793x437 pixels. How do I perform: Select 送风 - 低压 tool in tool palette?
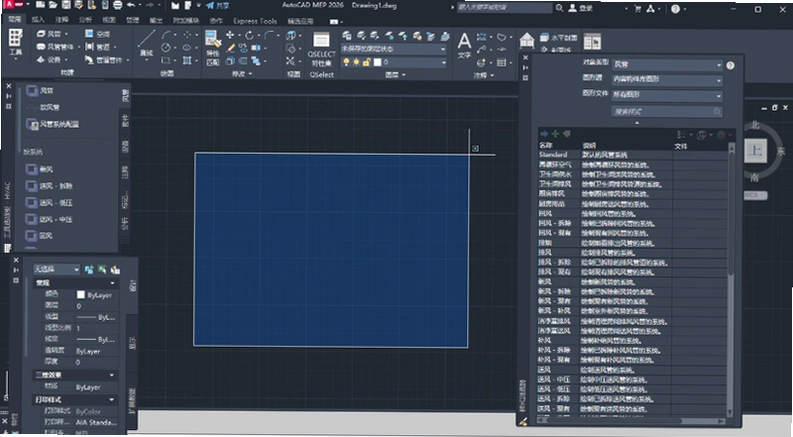point(50,203)
